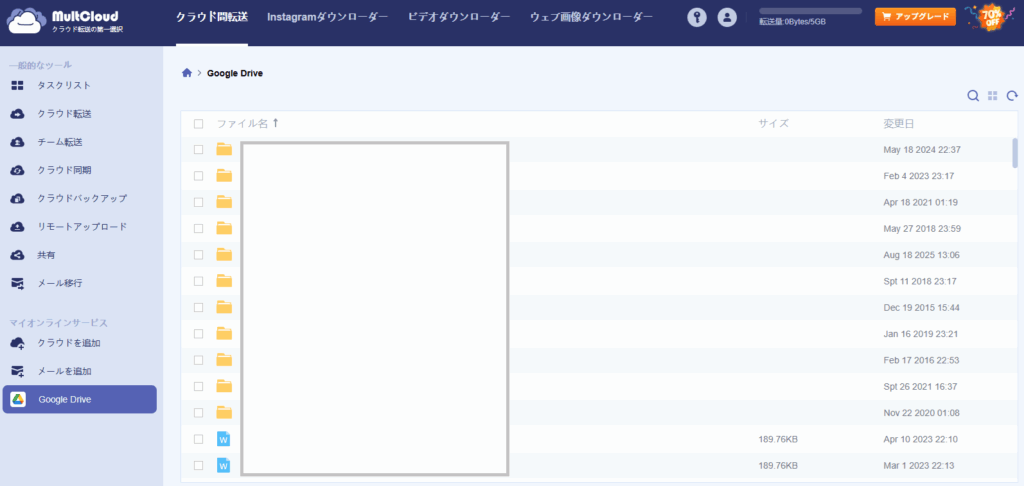Click the home icon in breadcrumb
The width and height of the screenshot is (1024, 486).
[x=186, y=73]
